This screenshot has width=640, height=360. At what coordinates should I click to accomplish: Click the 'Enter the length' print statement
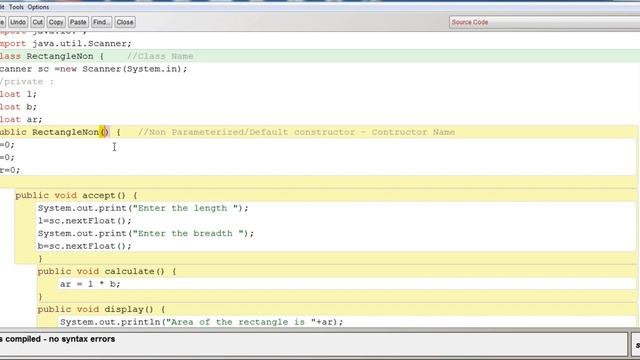click(x=143, y=208)
